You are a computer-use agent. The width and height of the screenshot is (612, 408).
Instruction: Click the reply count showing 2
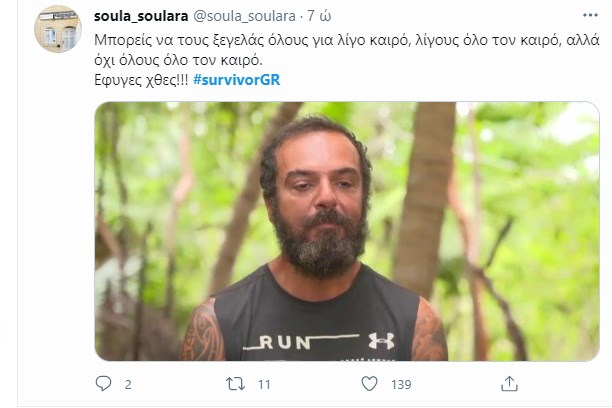(x=128, y=385)
